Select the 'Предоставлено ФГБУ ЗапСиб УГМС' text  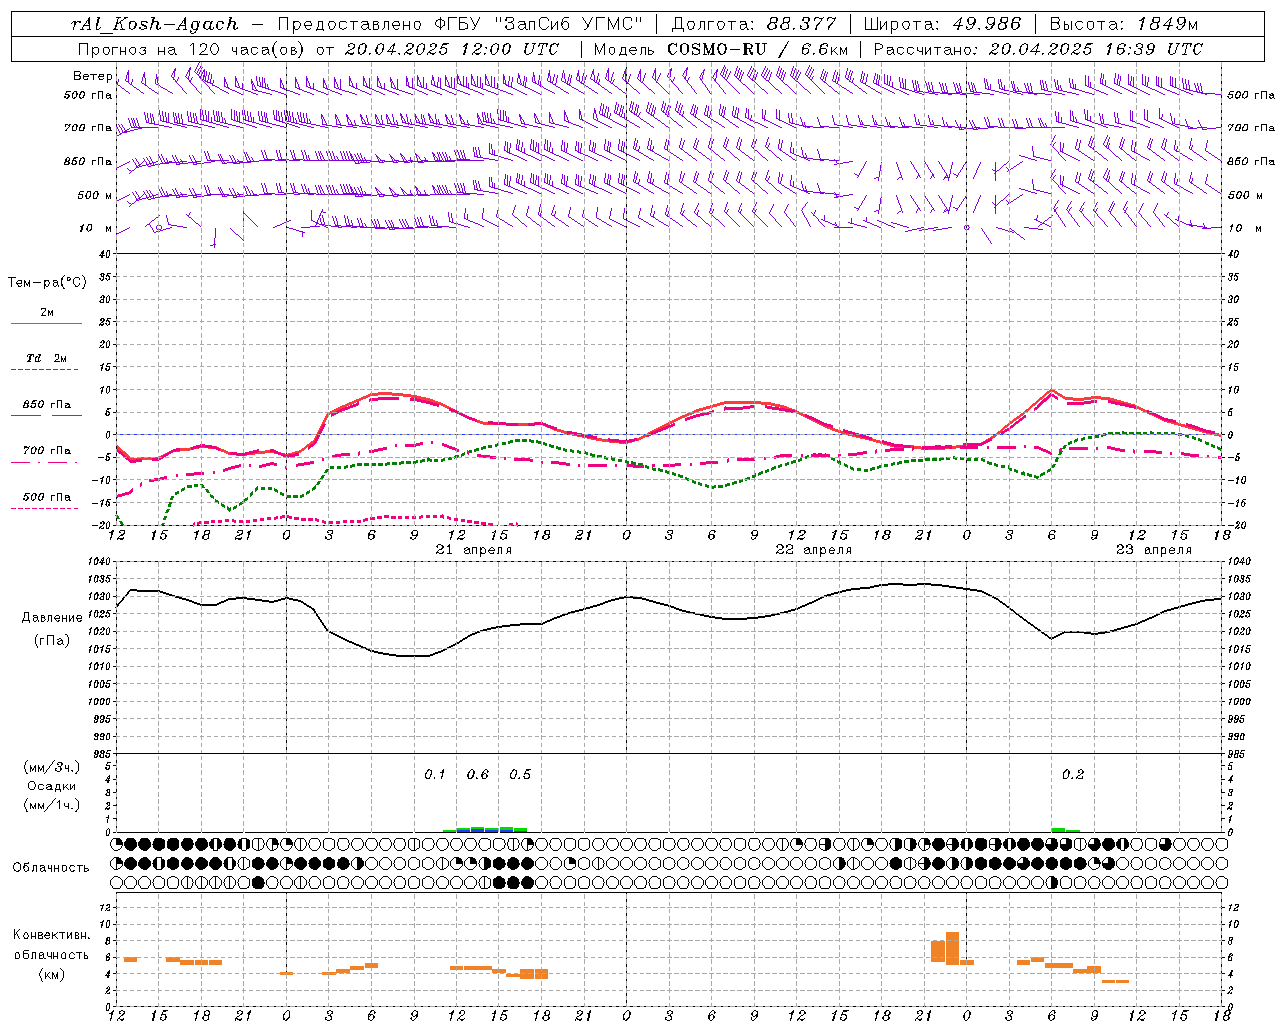pyautogui.click(x=459, y=24)
